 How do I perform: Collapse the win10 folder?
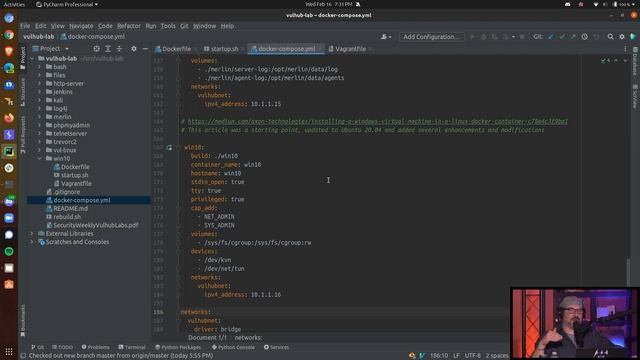40,158
